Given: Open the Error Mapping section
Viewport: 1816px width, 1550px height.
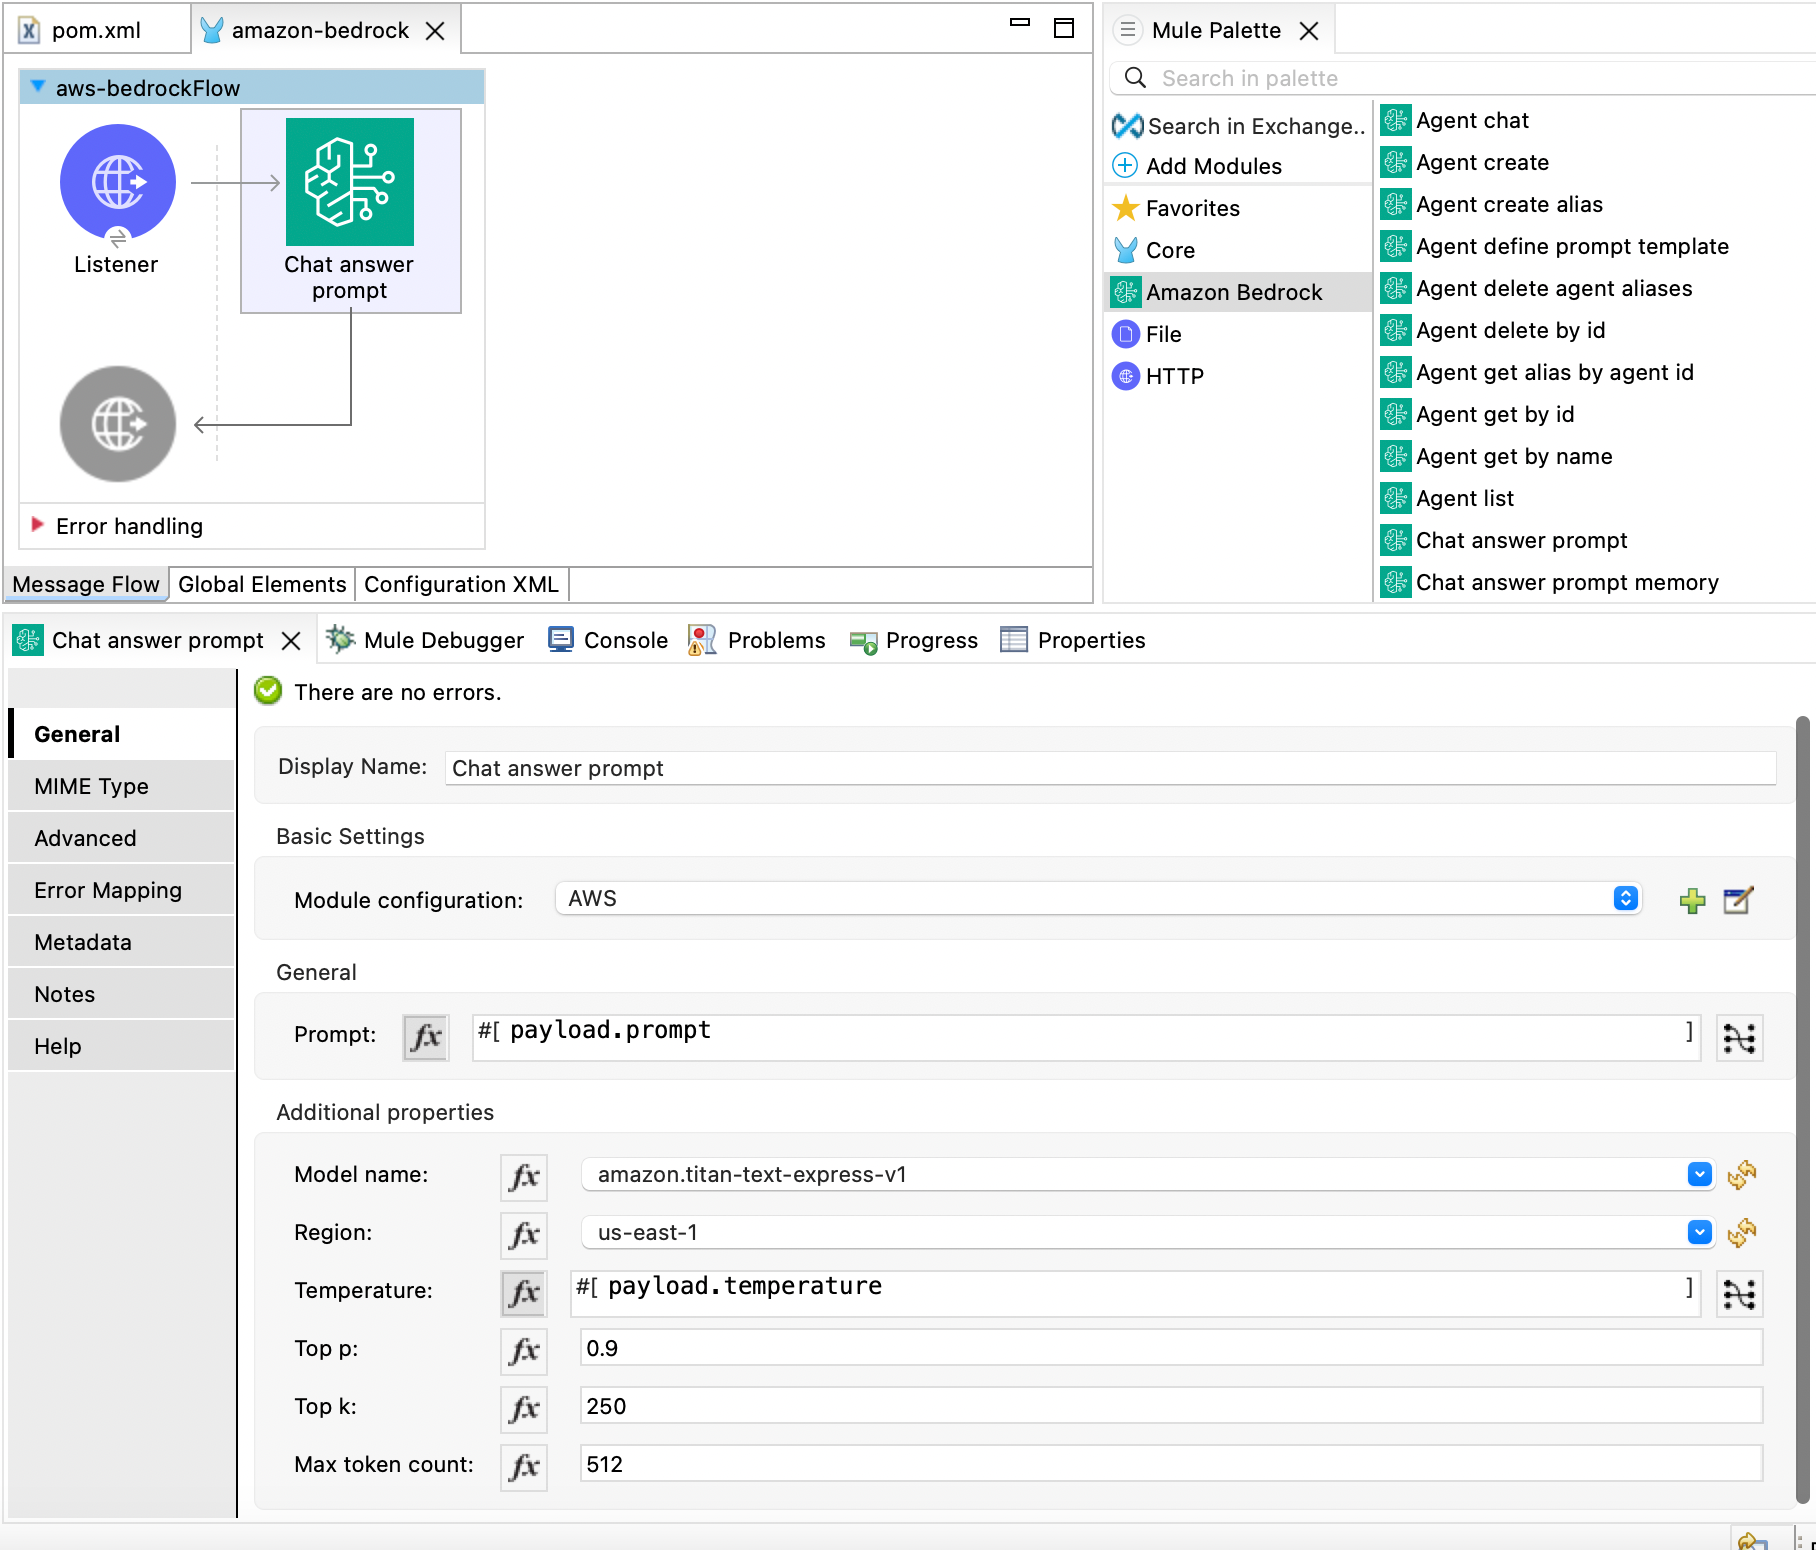Looking at the screenshot, I should [122, 890].
